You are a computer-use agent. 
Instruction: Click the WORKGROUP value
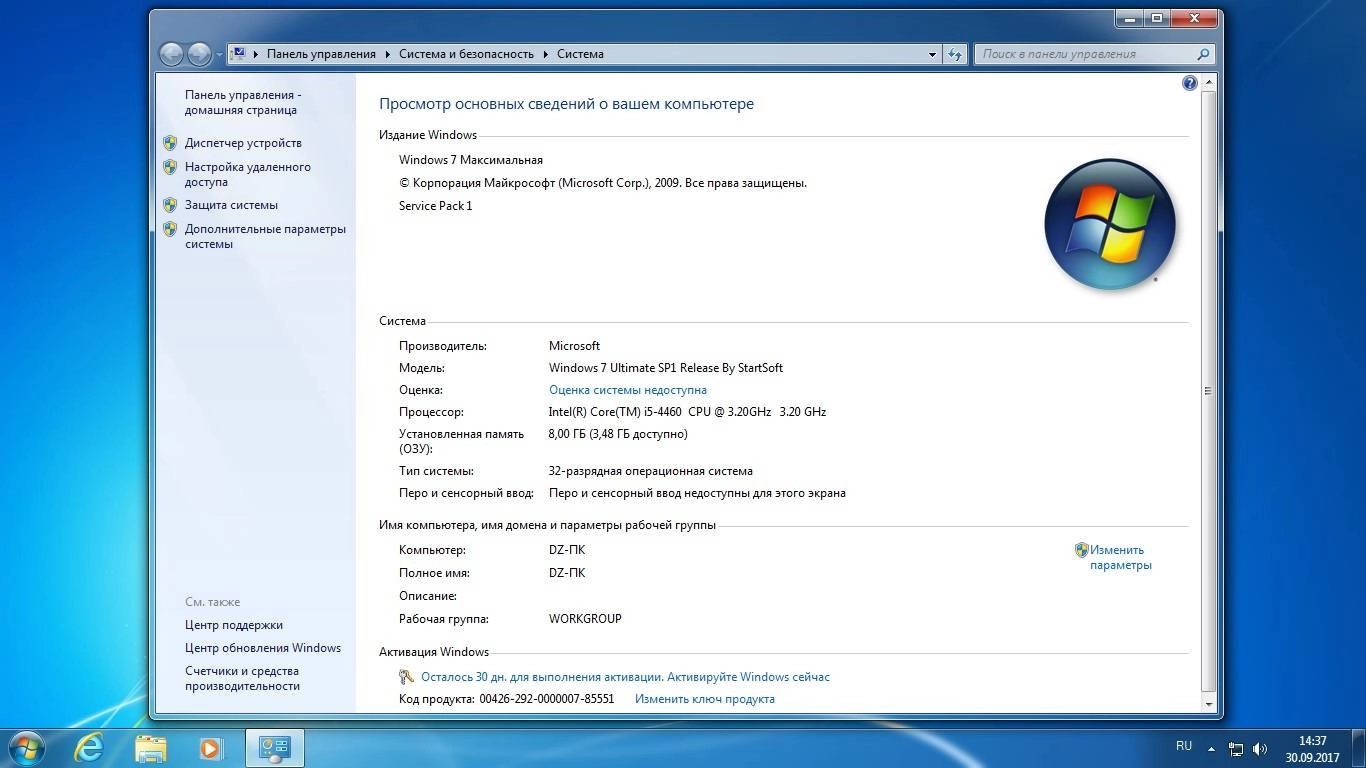(585, 619)
